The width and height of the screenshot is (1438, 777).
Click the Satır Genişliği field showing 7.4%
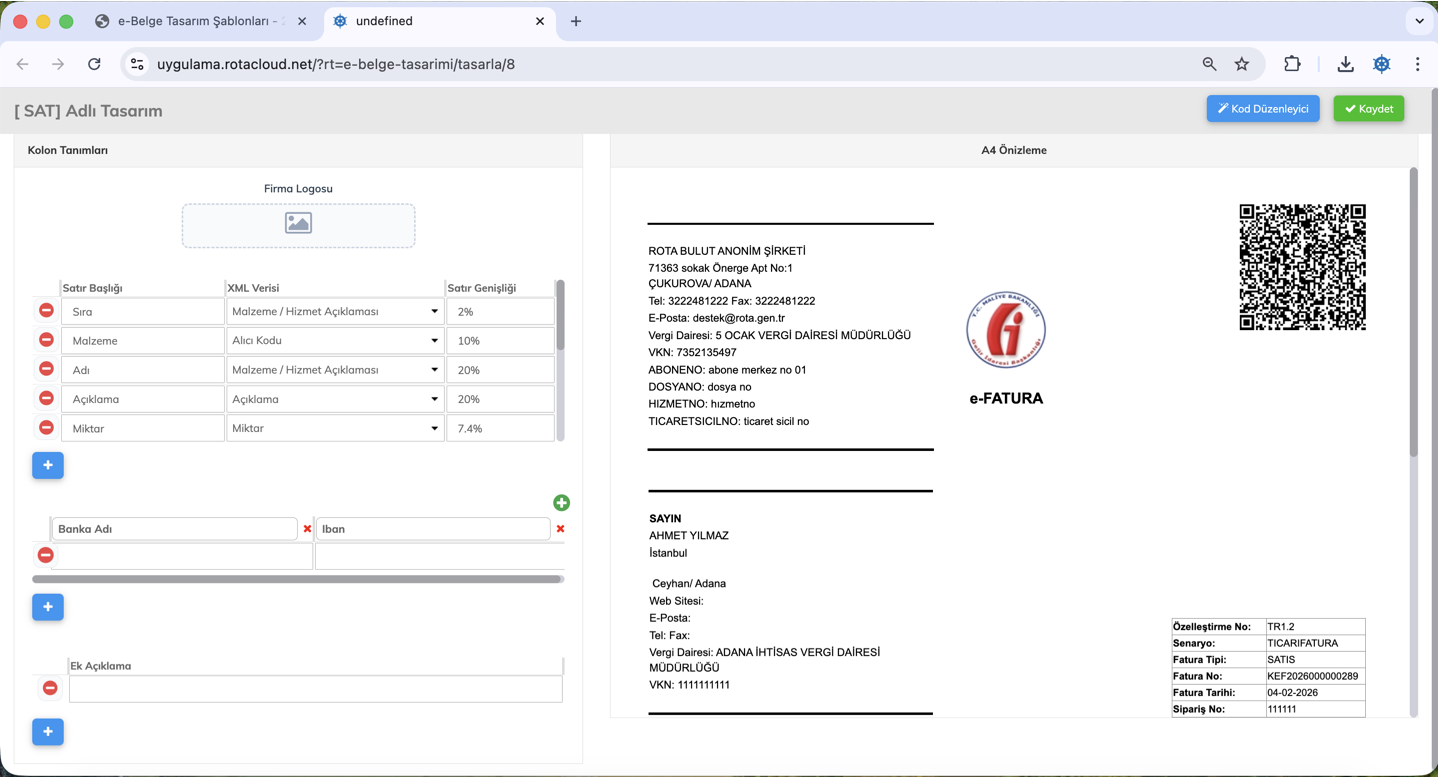[500, 428]
